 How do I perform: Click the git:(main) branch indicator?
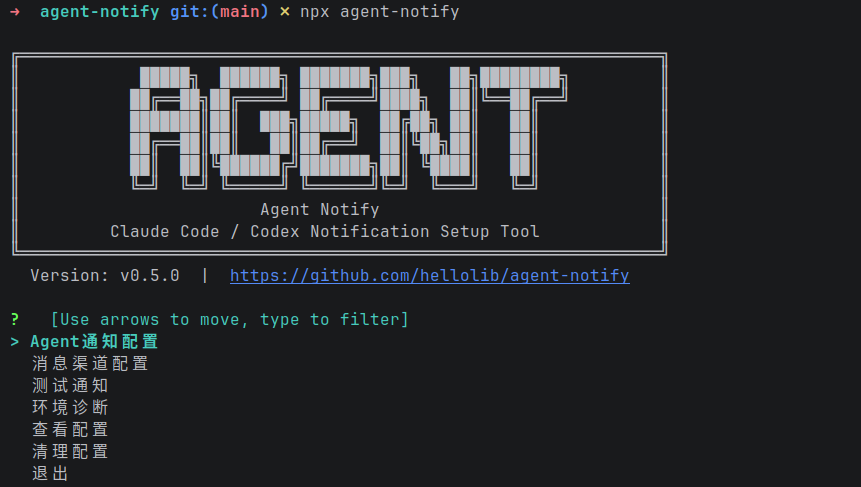219,12
